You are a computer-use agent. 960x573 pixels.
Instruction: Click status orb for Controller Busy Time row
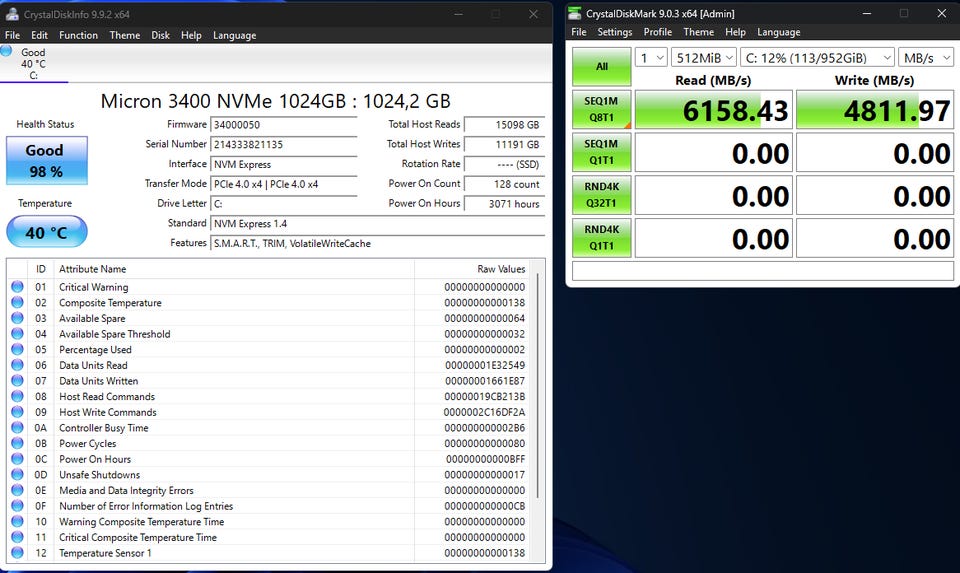click(x=17, y=427)
